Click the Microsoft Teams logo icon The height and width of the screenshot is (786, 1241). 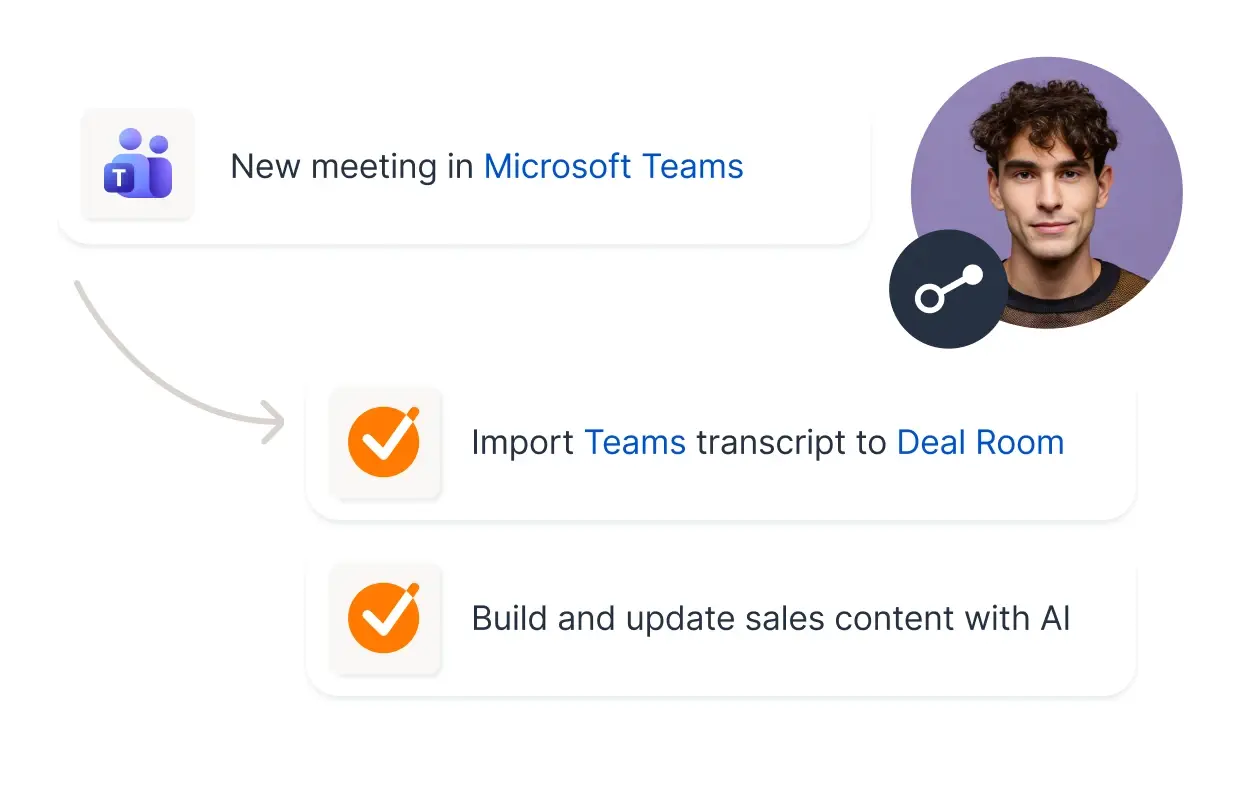coord(138,164)
